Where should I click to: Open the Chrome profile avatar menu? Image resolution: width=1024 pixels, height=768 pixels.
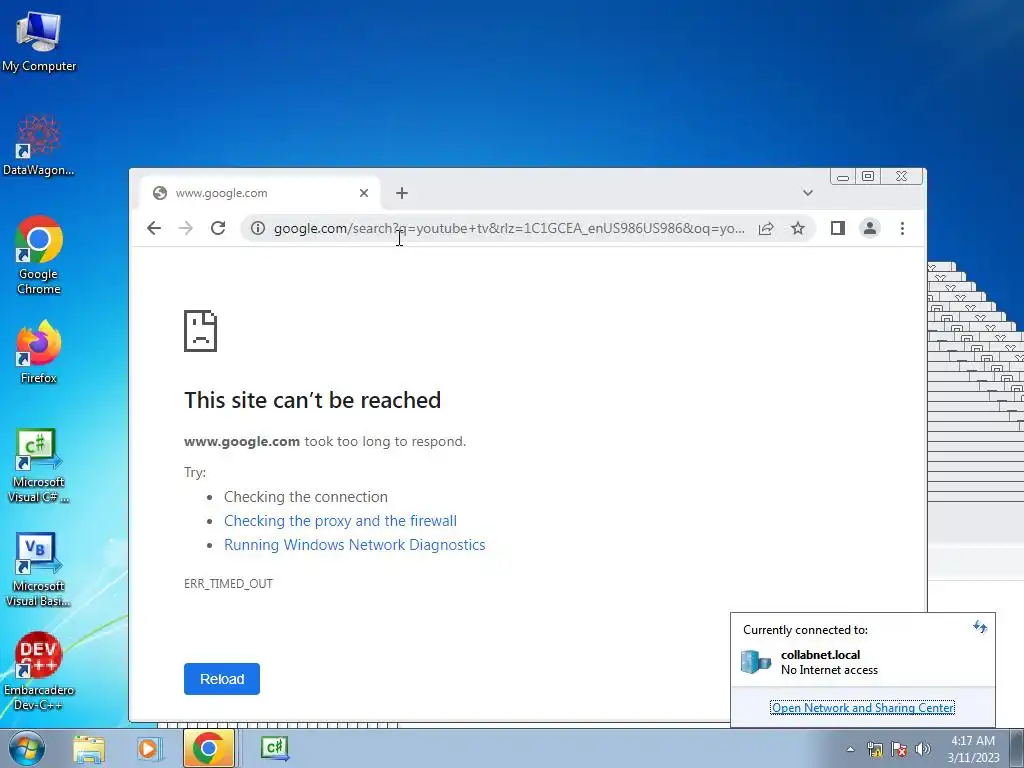point(870,228)
